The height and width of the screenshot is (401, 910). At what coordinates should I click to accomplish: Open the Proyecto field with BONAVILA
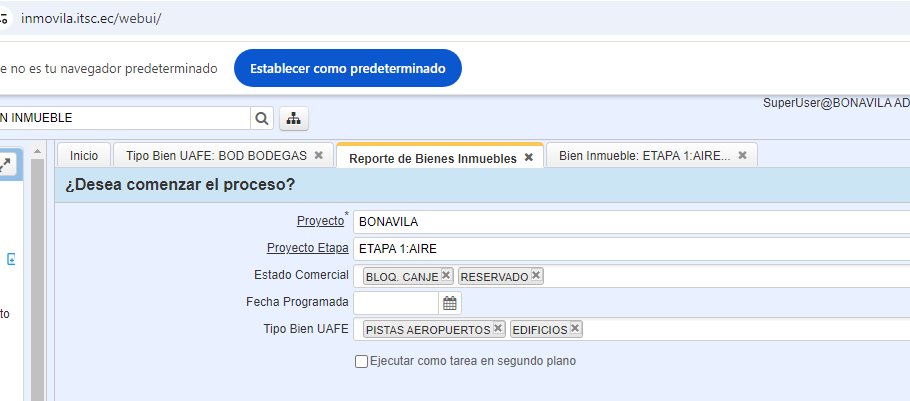630,221
